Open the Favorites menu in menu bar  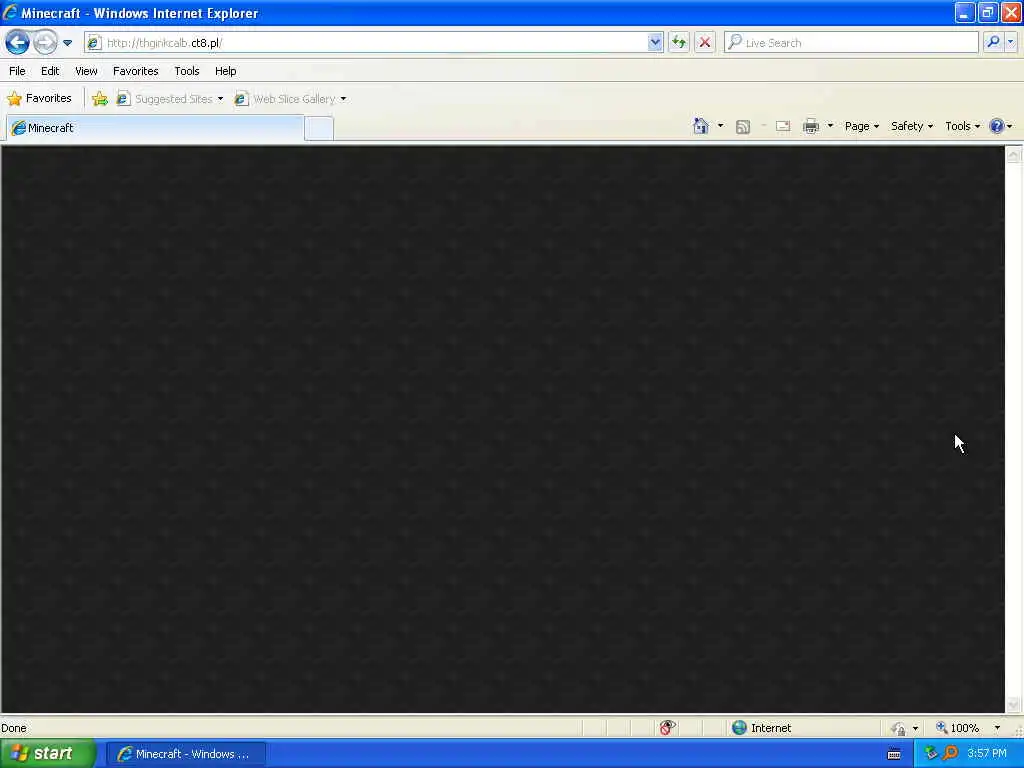tap(135, 71)
